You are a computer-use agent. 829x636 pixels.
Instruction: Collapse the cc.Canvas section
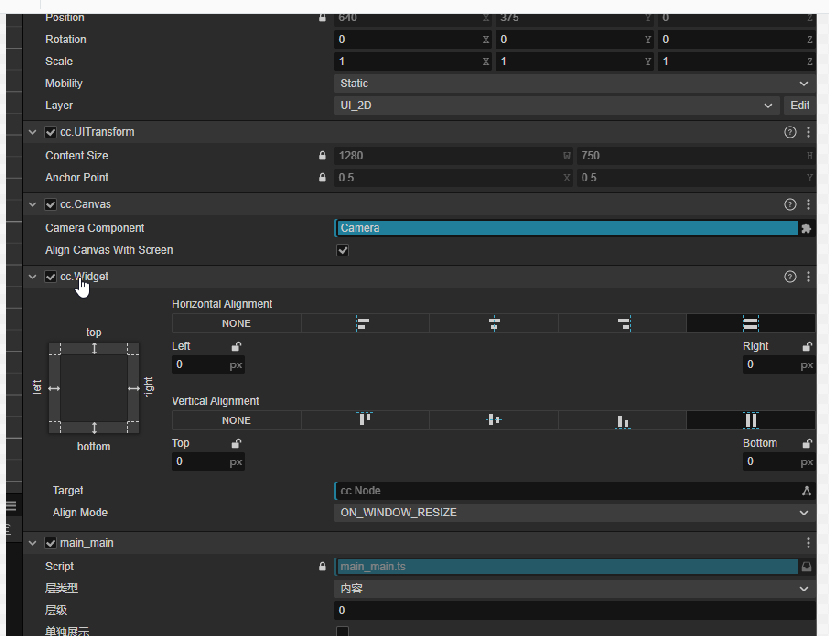[x=33, y=205]
